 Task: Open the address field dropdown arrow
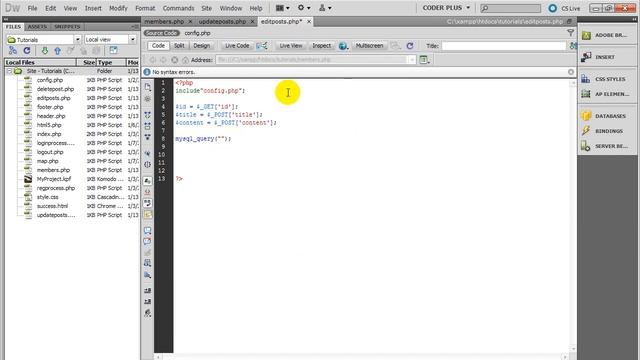click(x=411, y=60)
